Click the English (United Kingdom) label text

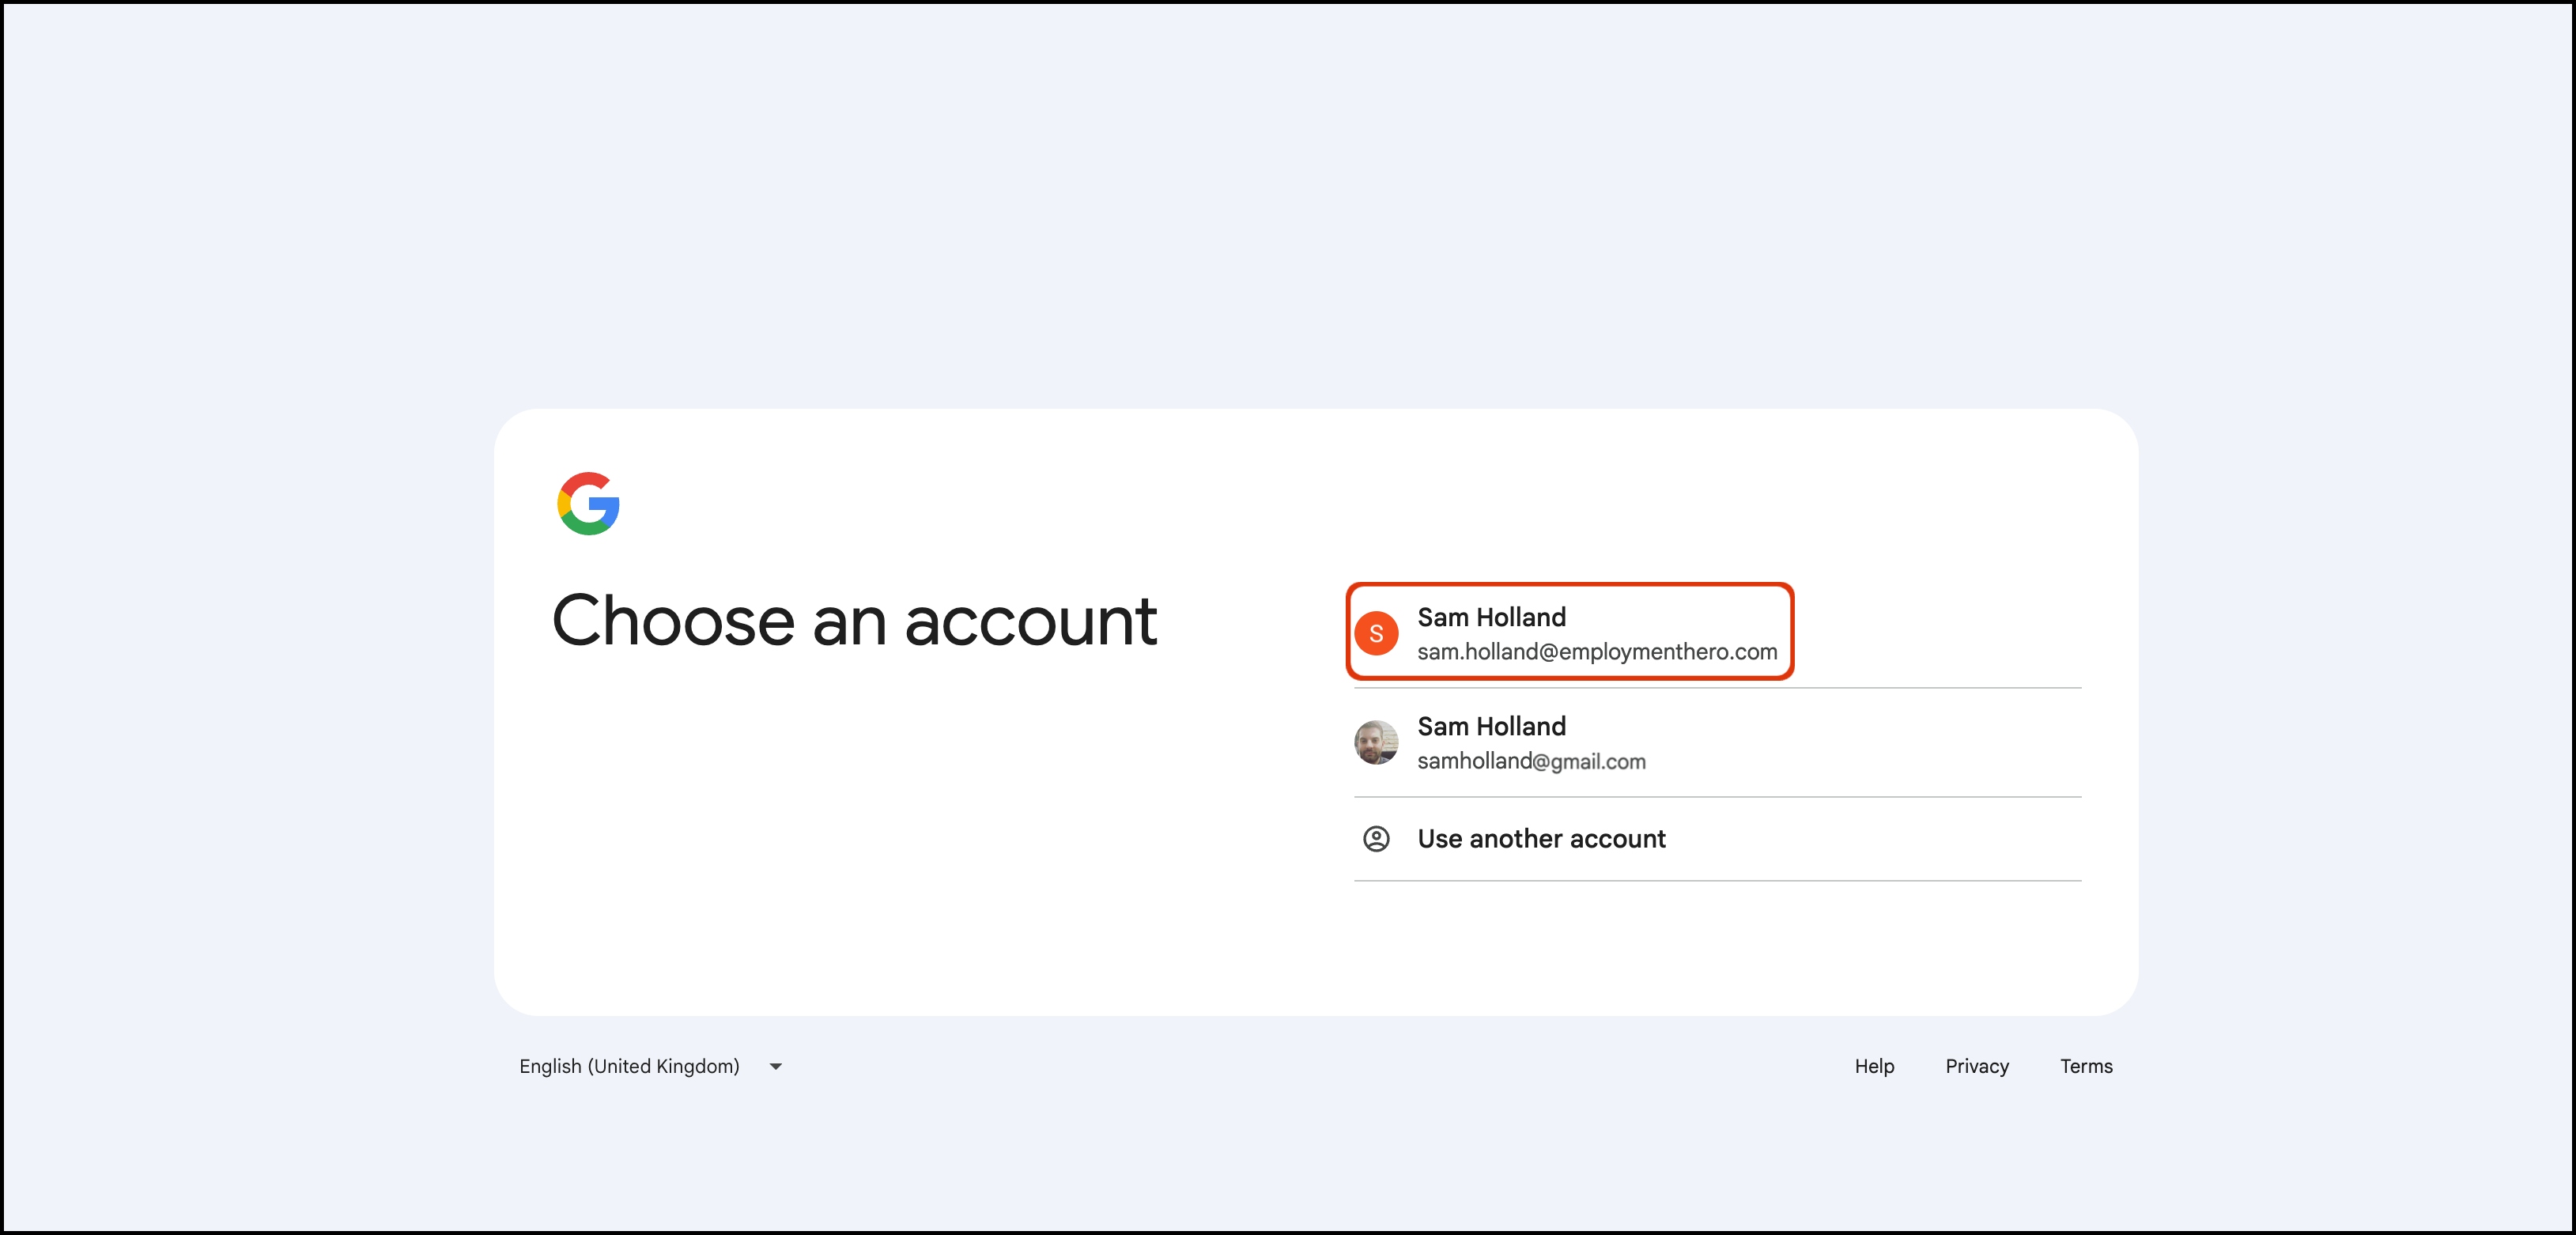(x=629, y=1066)
